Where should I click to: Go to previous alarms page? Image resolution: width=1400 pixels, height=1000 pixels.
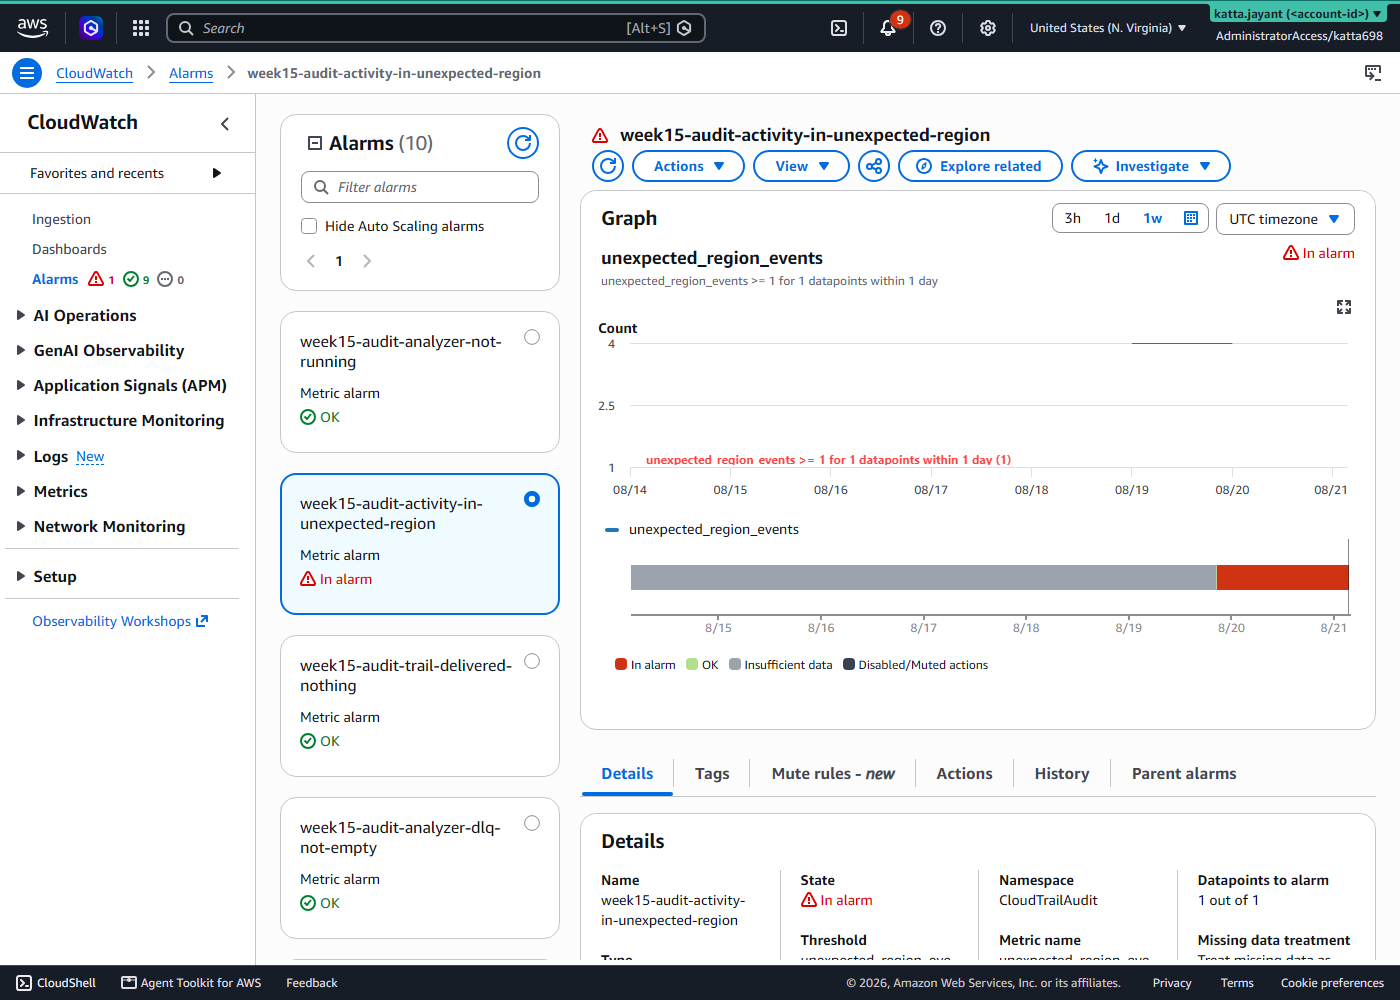[x=311, y=261]
